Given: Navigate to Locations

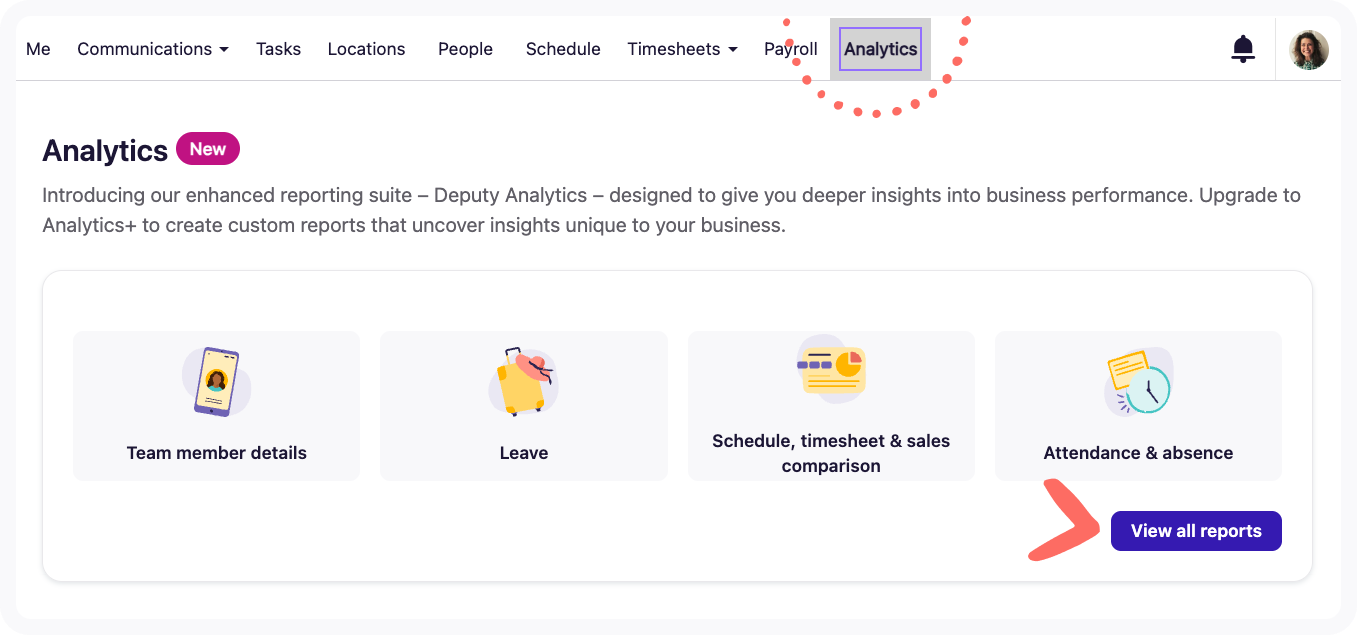Looking at the screenshot, I should click(366, 49).
